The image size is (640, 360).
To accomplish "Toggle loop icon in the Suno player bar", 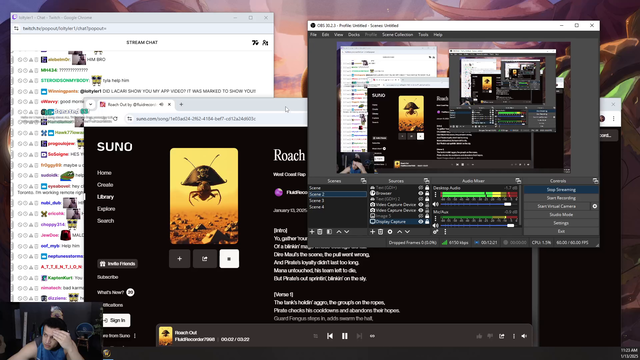I will 372,336.
